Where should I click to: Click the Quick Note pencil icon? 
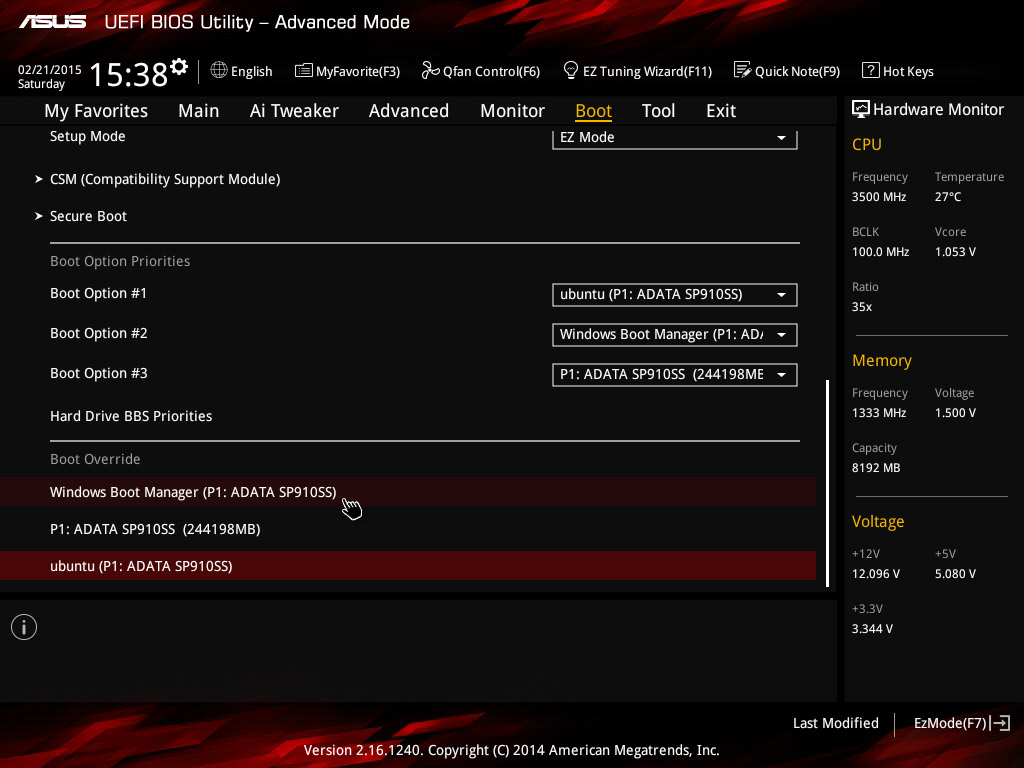pos(743,70)
